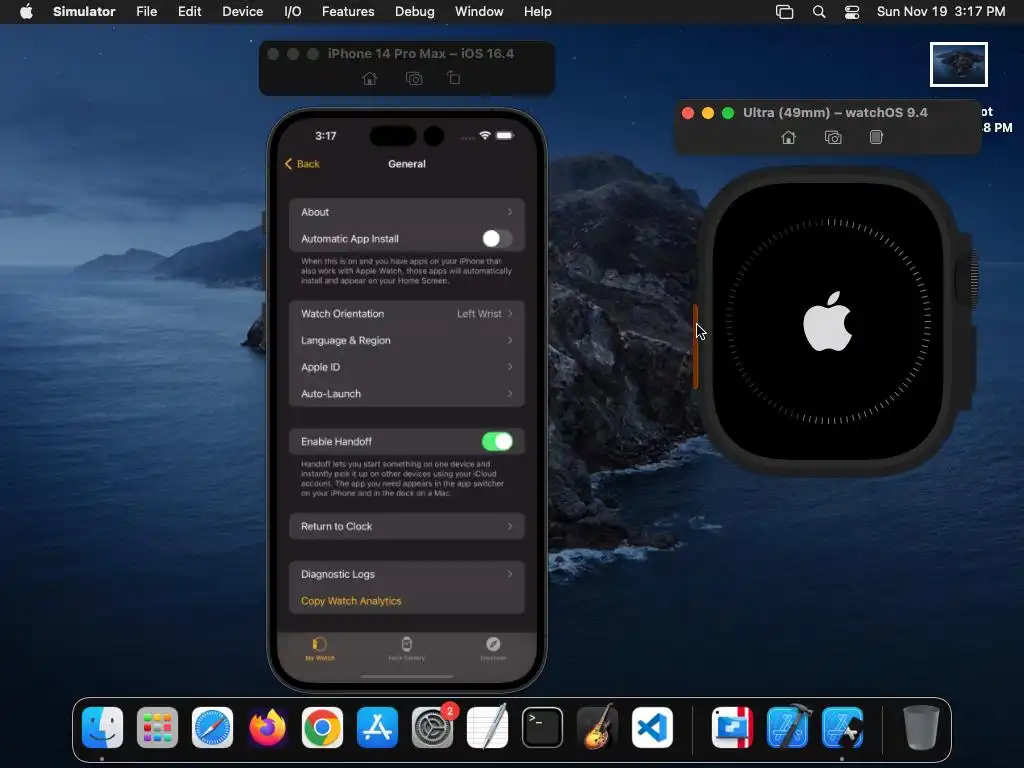Viewport: 1024px width, 768px height.
Task: Open Apple ID row
Action: point(406,367)
